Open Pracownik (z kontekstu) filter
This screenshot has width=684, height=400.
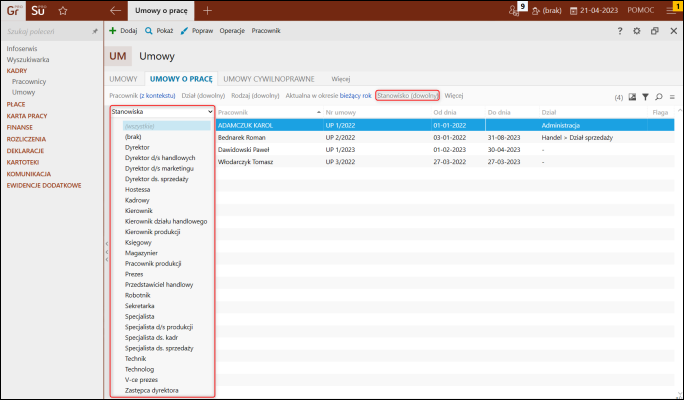(x=142, y=96)
